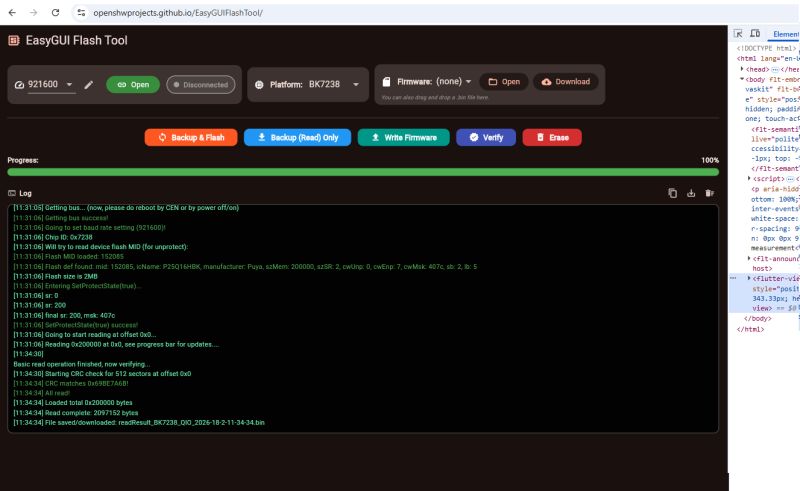Click the platform chip icon
800x491 pixels.
259,85
